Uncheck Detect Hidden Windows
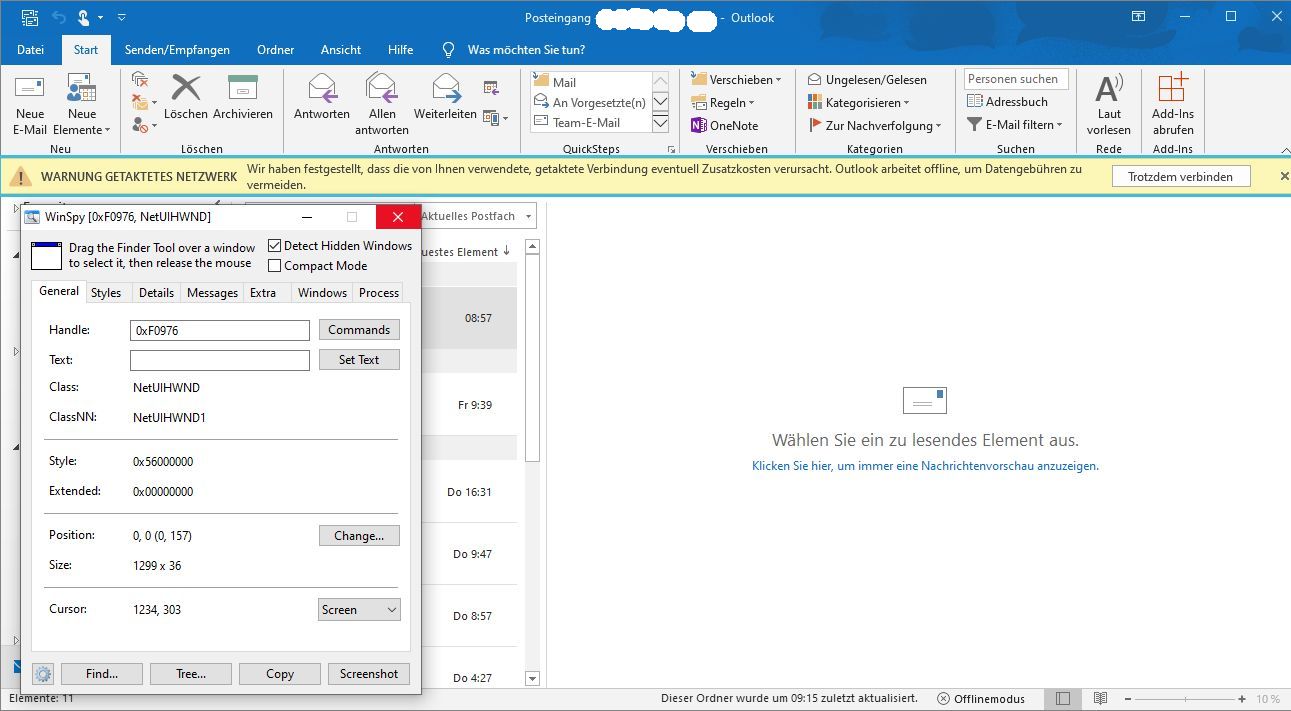 [275, 246]
